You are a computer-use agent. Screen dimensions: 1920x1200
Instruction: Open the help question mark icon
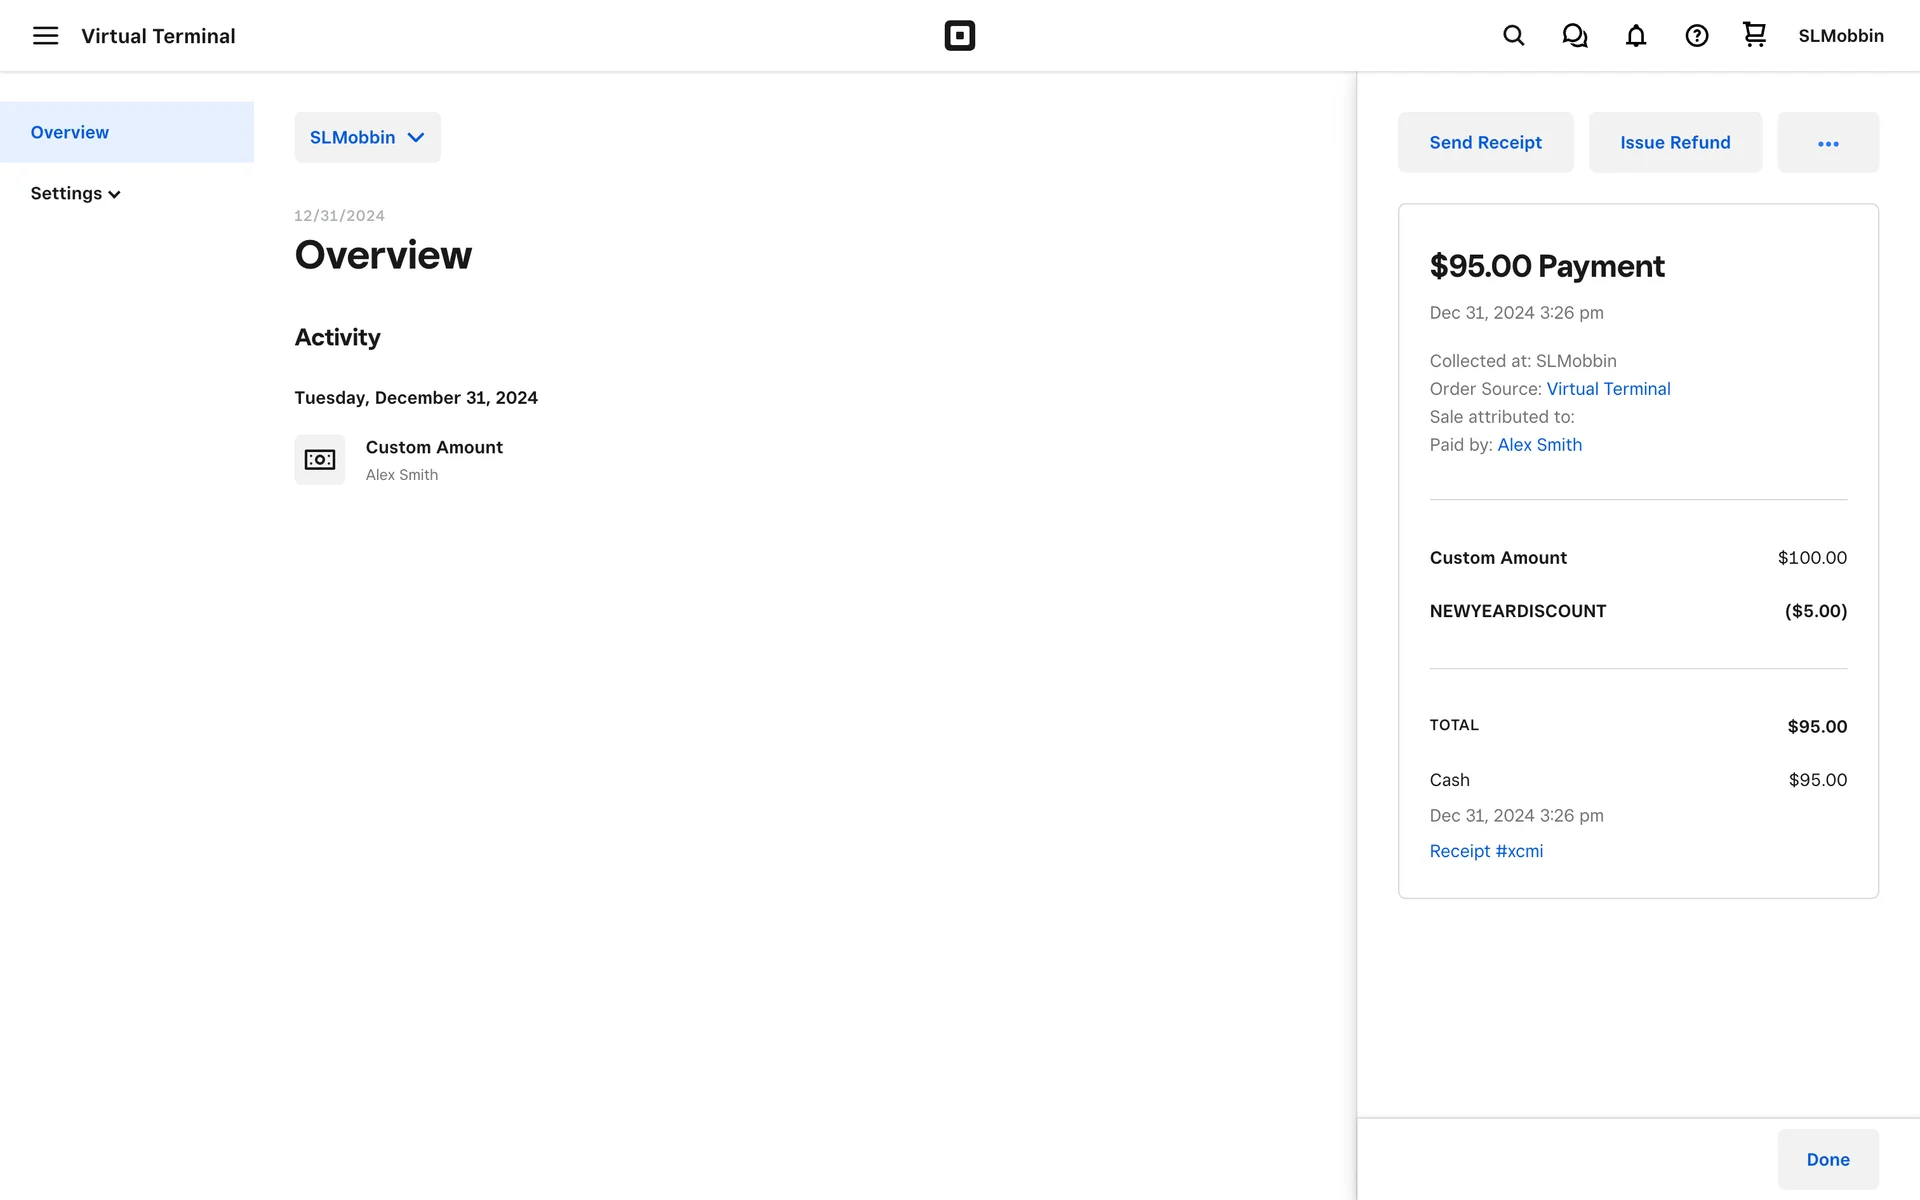click(1696, 36)
